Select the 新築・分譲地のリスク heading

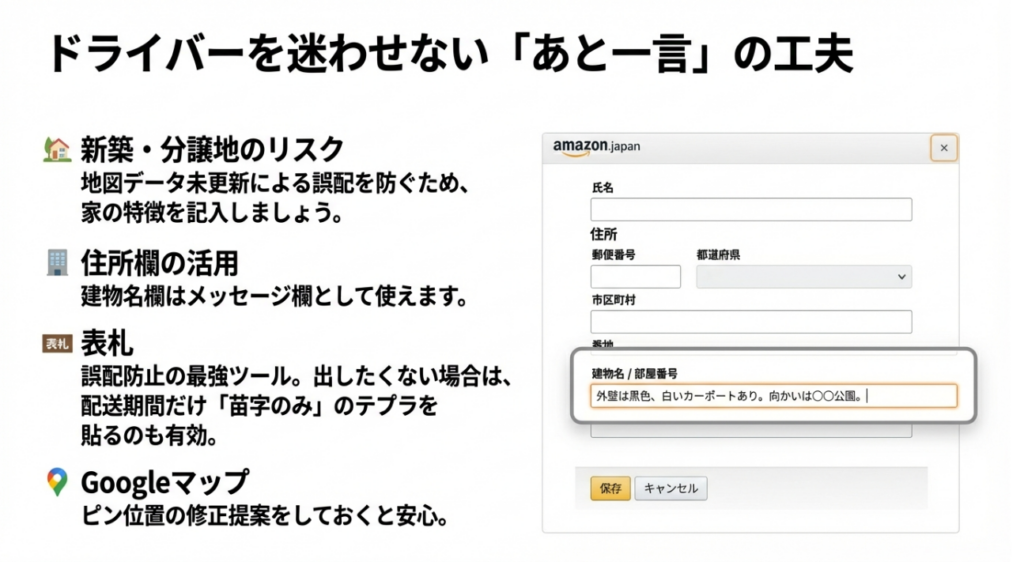[x=212, y=150]
